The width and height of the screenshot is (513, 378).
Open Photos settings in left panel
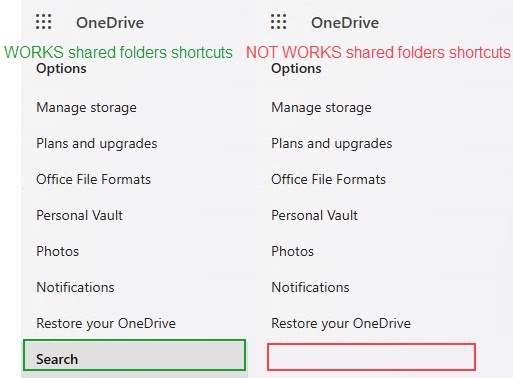[x=57, y=251]
